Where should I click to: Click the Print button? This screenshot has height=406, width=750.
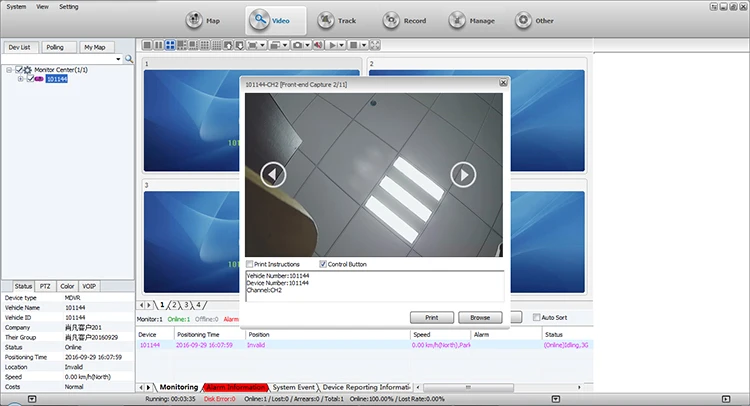tap(432, 317)
